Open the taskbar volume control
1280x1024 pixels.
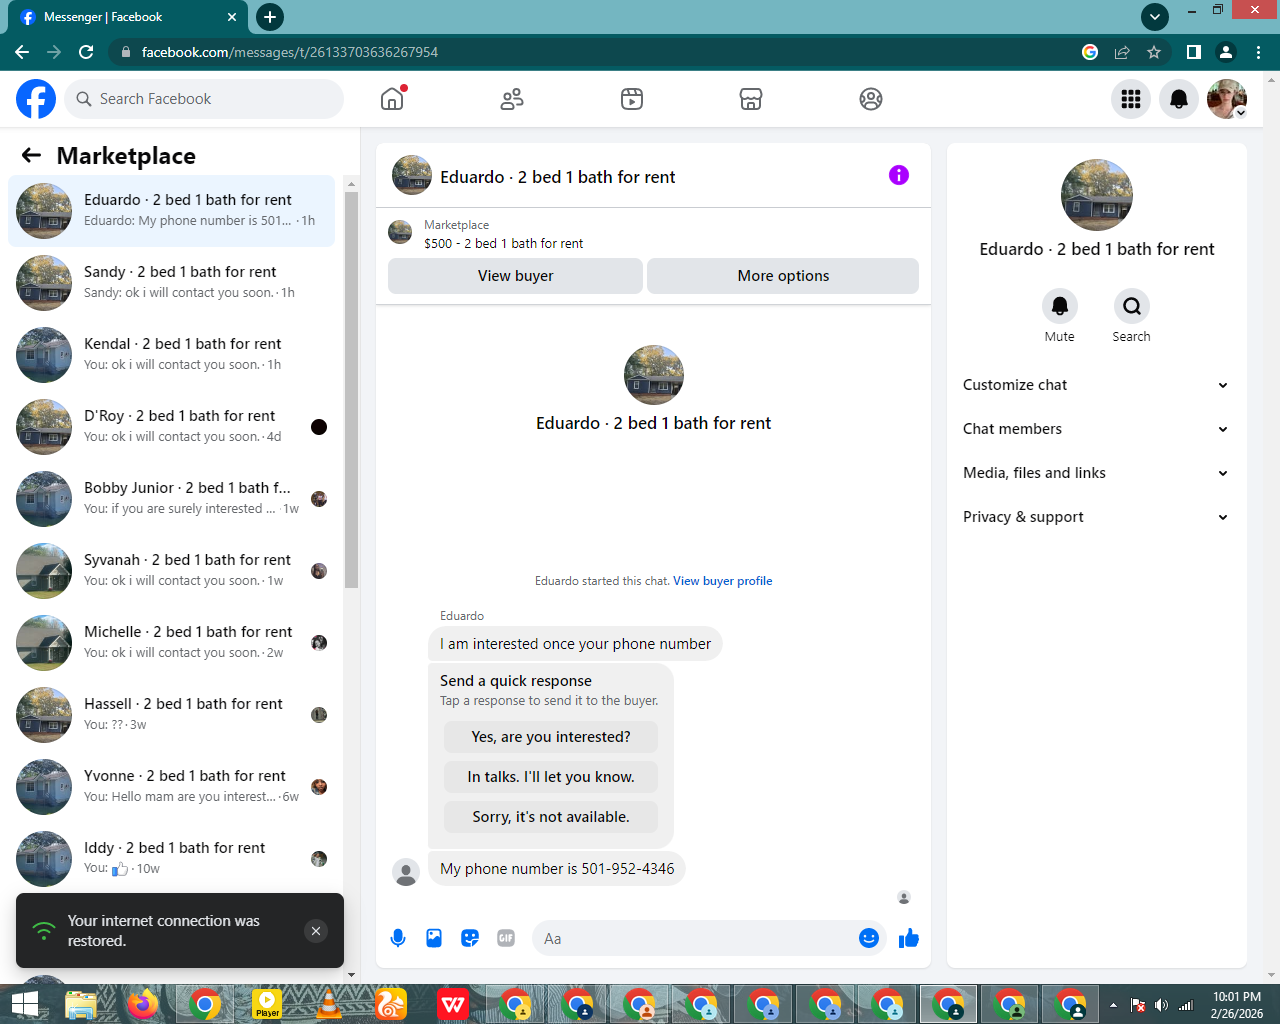pyautogui.click(x=1161, y=1005)
